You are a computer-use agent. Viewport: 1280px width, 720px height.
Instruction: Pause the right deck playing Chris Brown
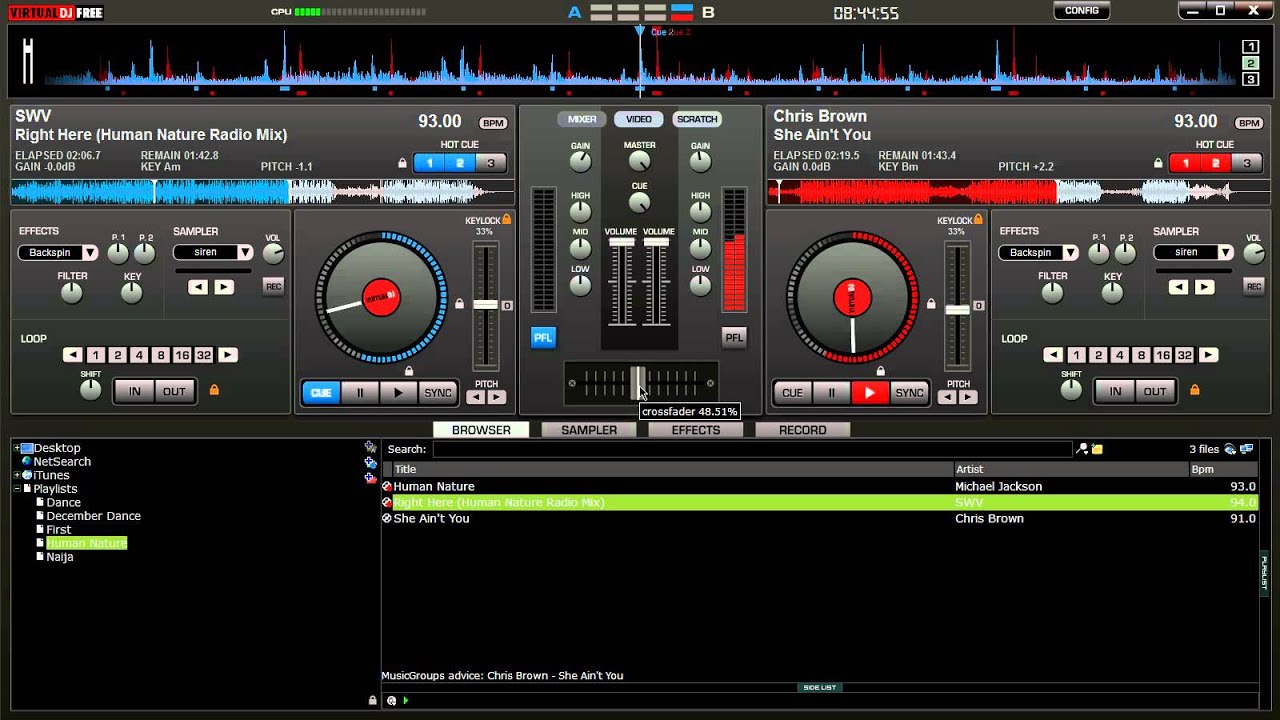[831, 393]
